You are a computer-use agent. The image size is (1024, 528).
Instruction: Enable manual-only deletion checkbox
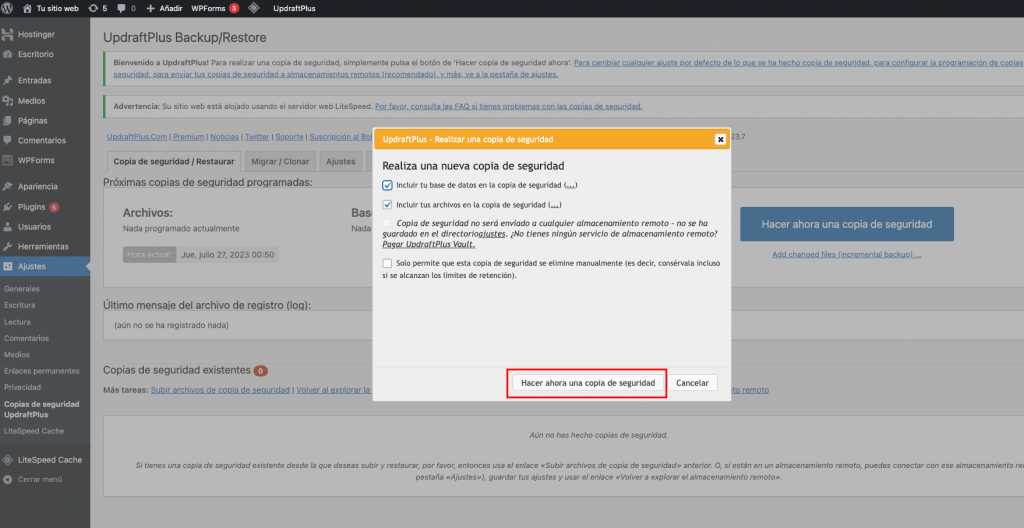(388, 263)
